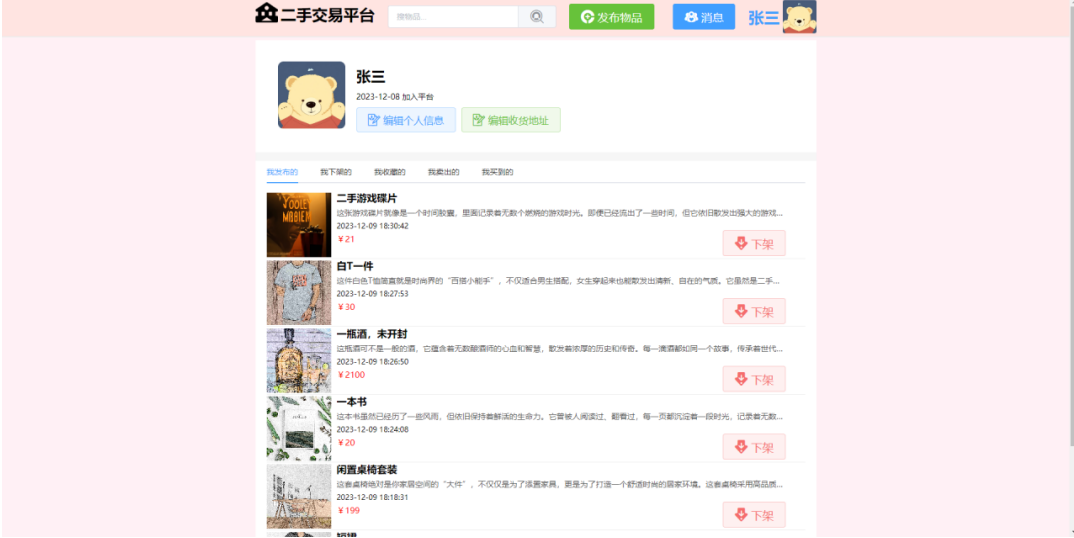Click the search magnifier button
1074x538 pixels.
coord(537,17)
